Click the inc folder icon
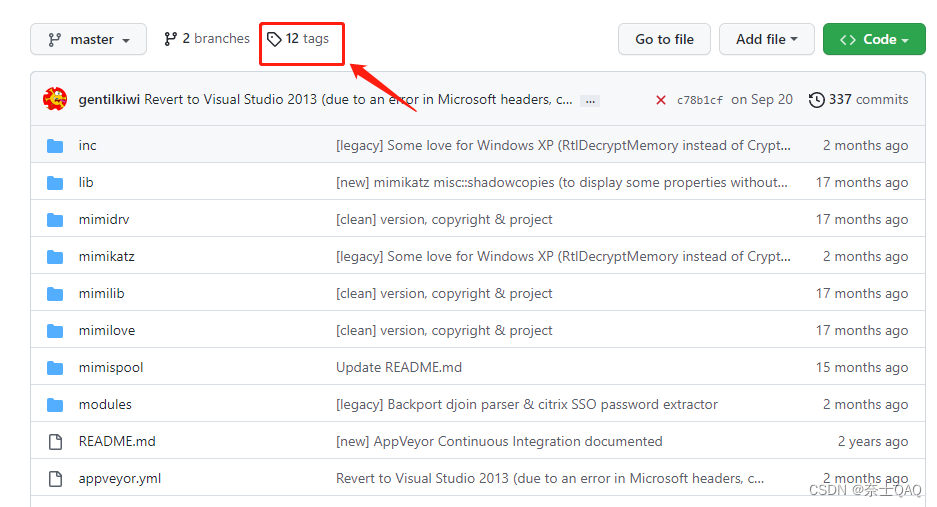The height and width of the screenshot is (507, 937). click(55, 146)
